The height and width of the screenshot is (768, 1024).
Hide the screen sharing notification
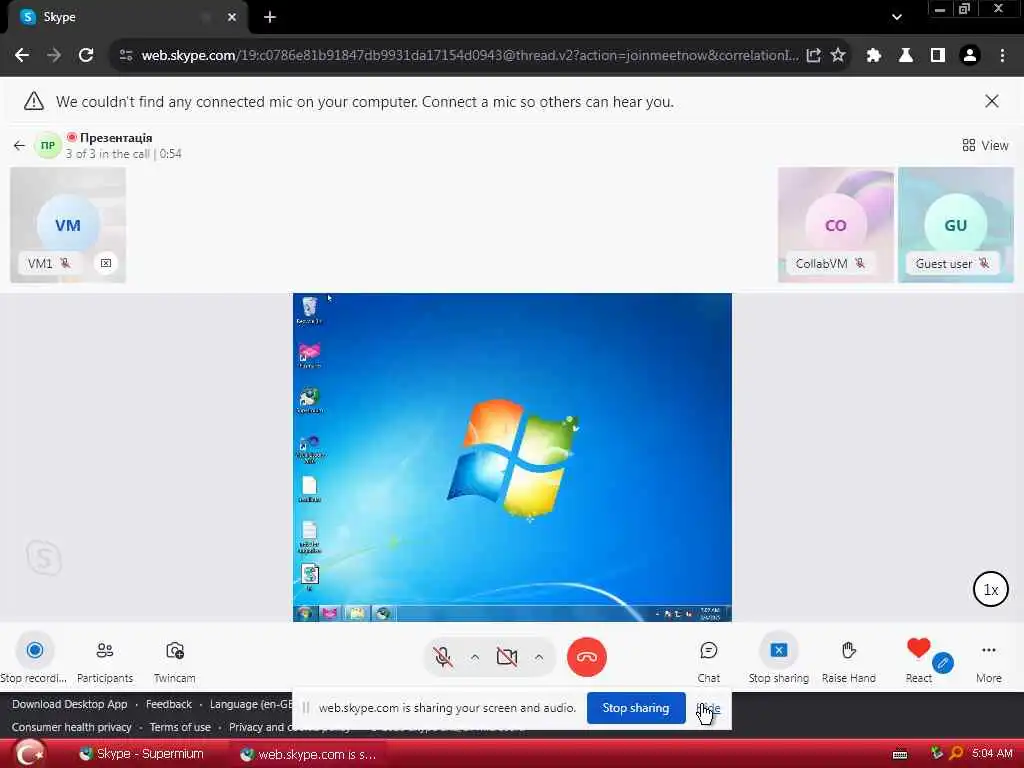tap(709, 708)
